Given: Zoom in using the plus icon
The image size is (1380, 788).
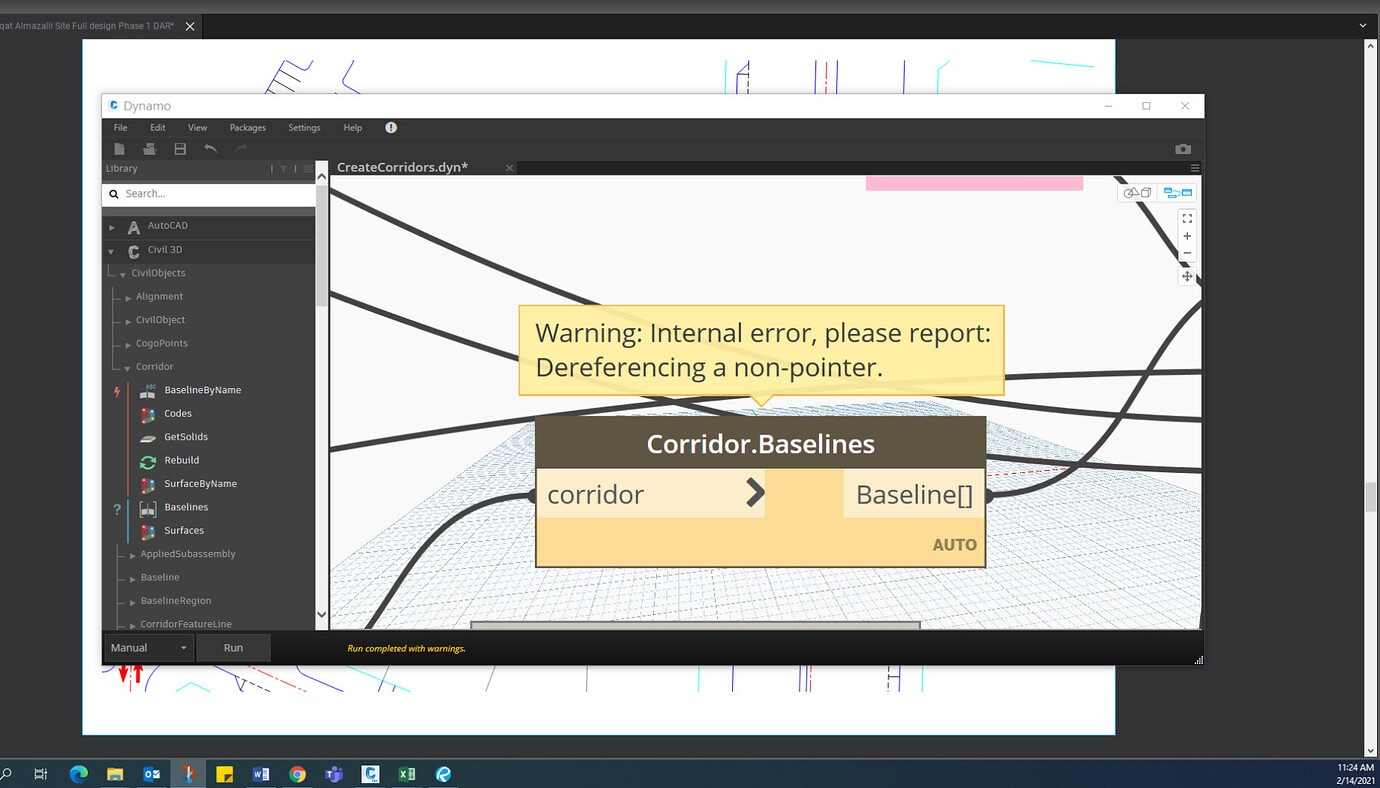Looking at the screenshot, I should (1187, 235).
